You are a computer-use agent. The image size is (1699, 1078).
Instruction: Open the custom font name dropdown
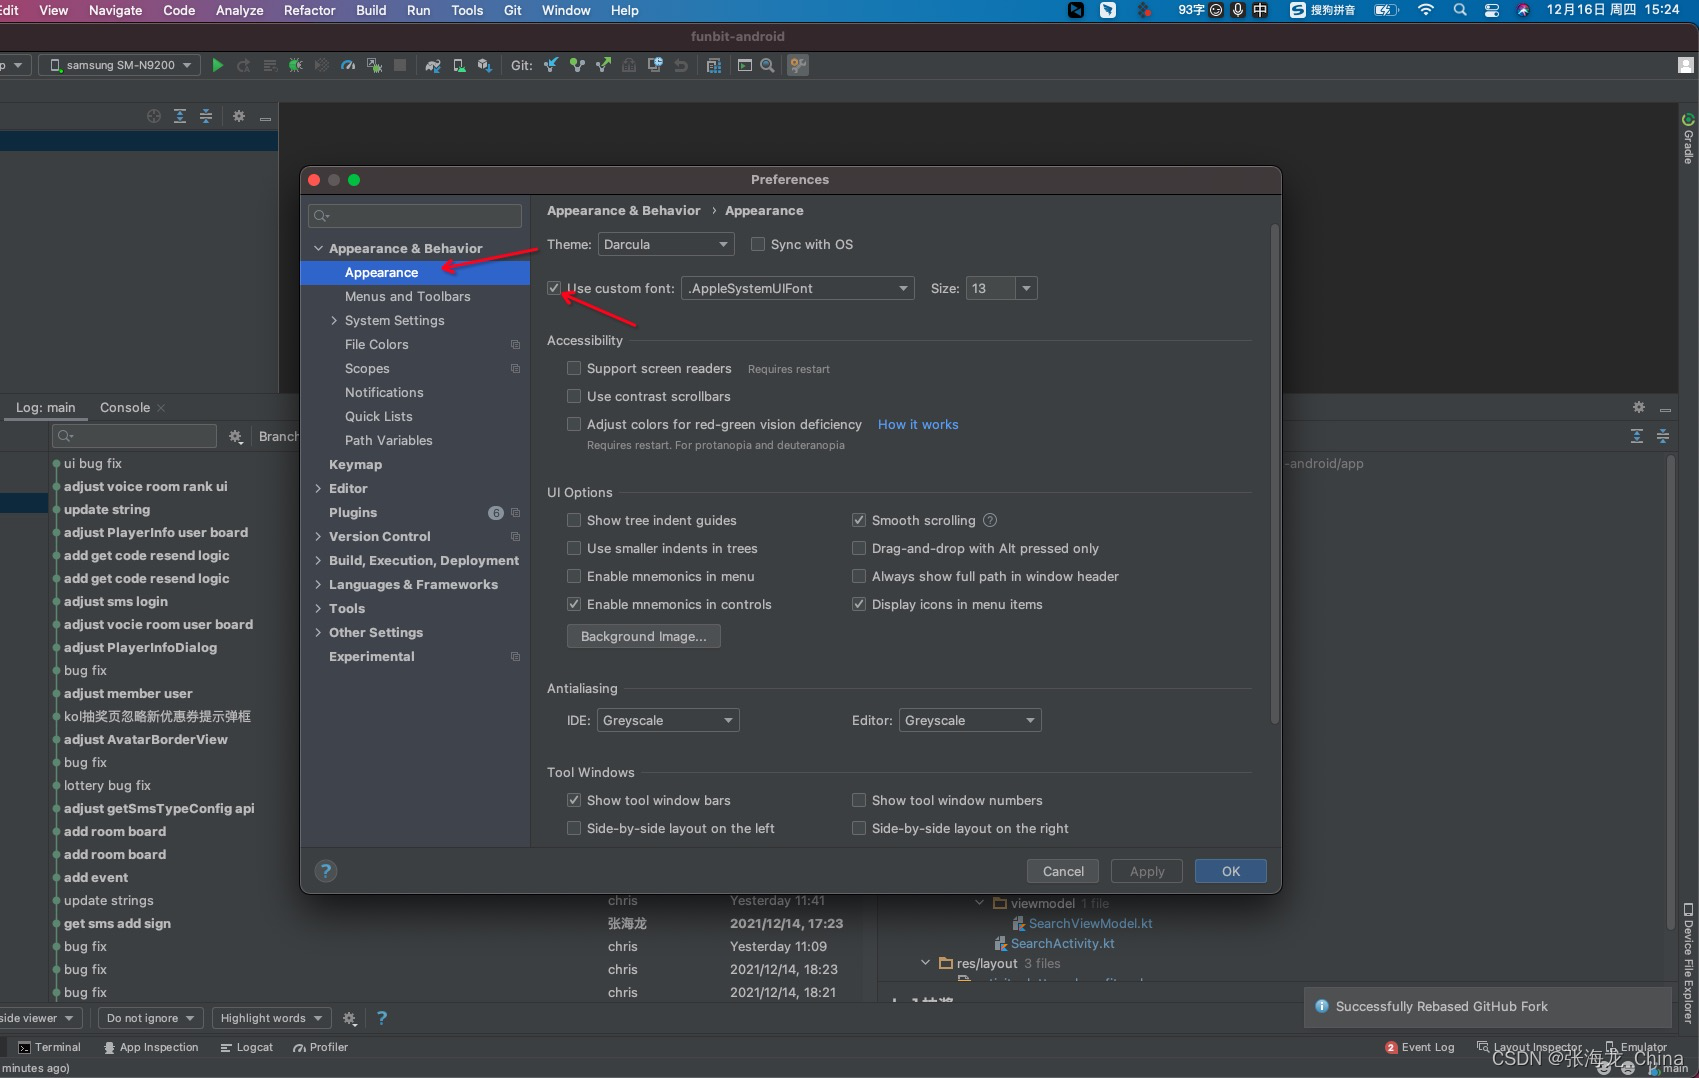(797, 288)
